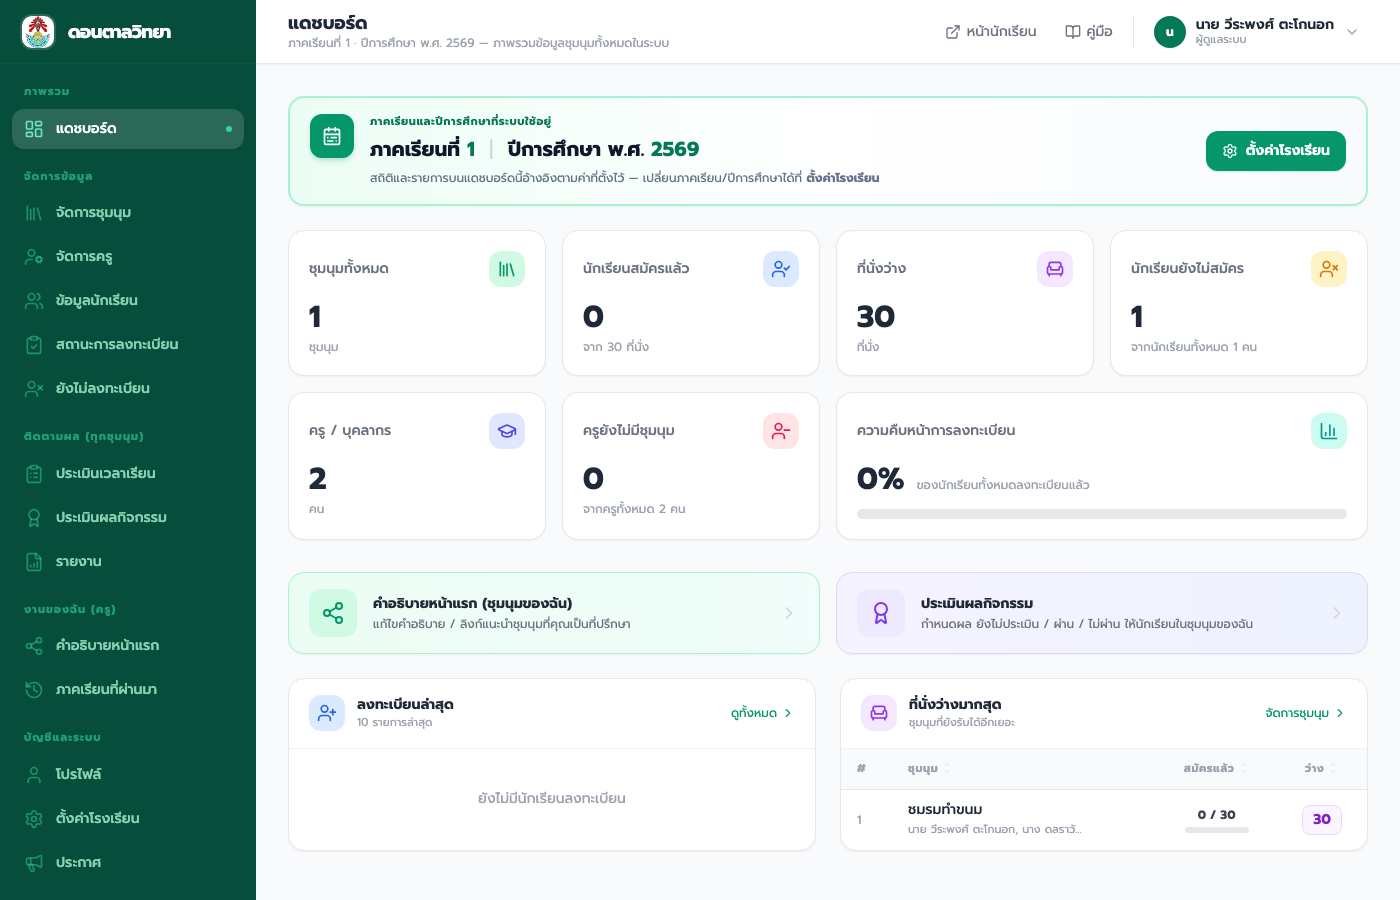Click the ครูยังไม่มีชุมนุม user-minus icon
Image resolution: width=1400 pixels, height=900 pixels.
tap(781, 431)
